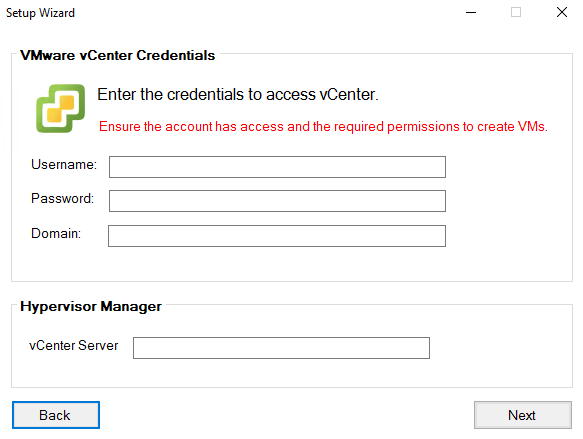
Task: Proceed with the Next button
Action: tap(523, 415)
